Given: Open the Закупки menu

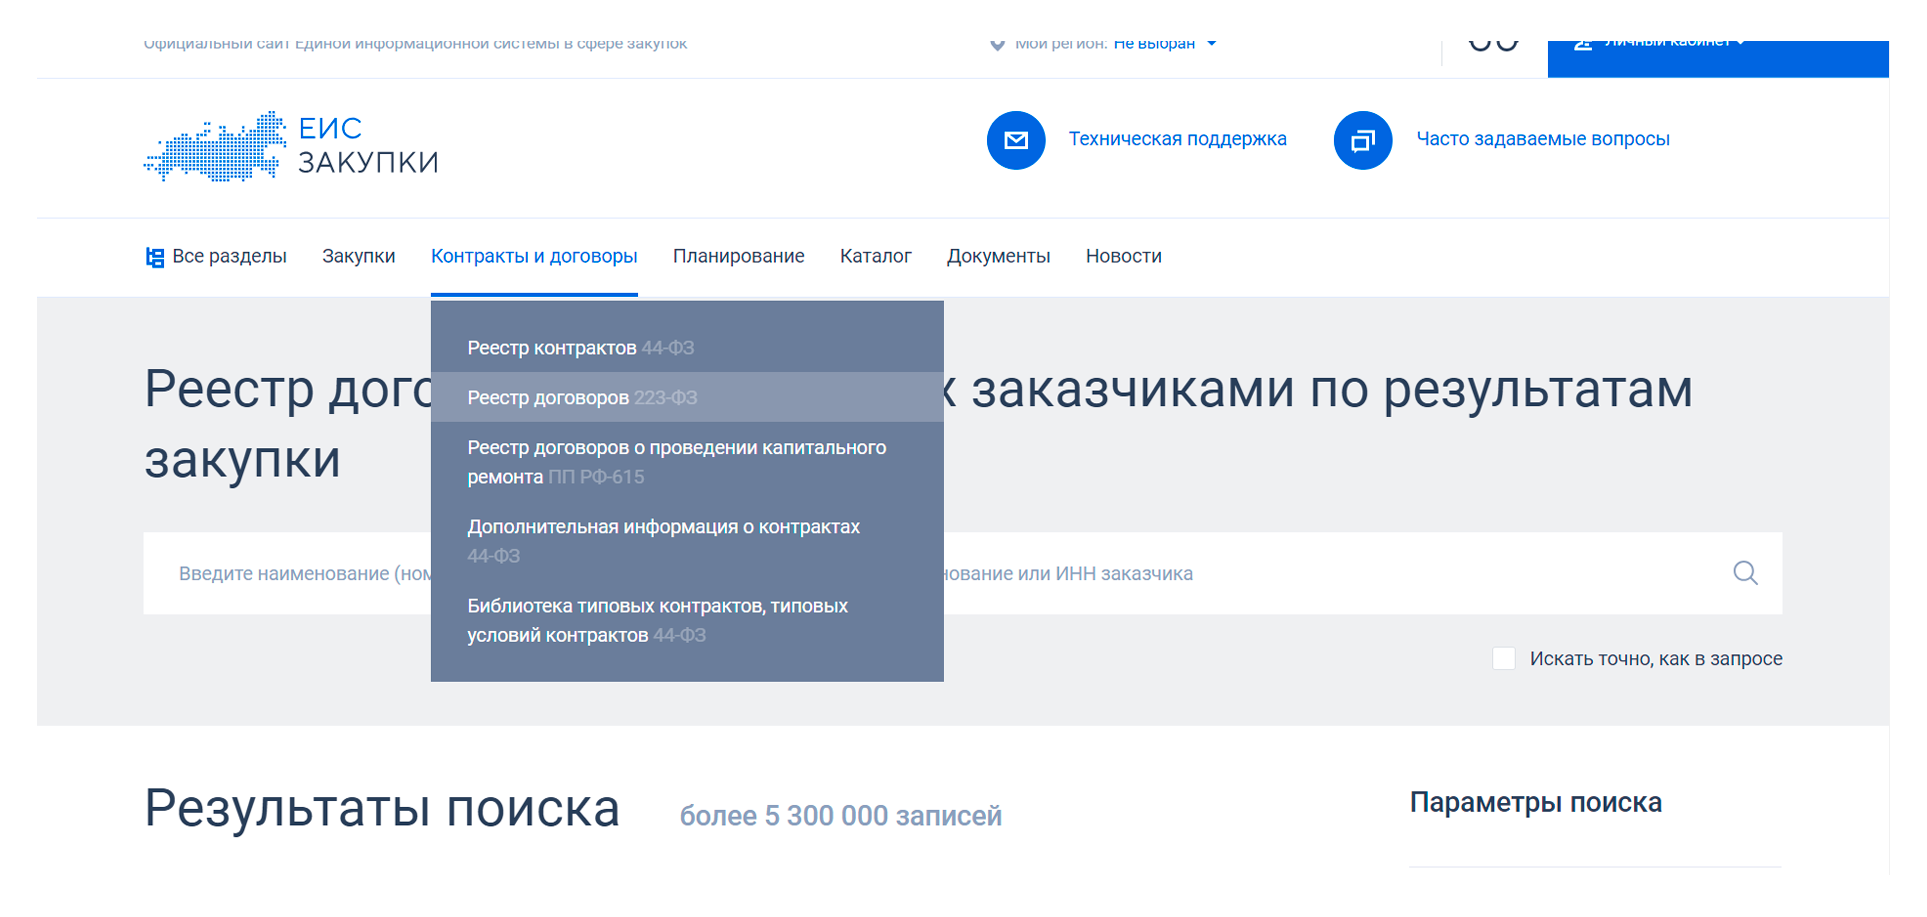Looking at the screenshot, I should point(359,256).
